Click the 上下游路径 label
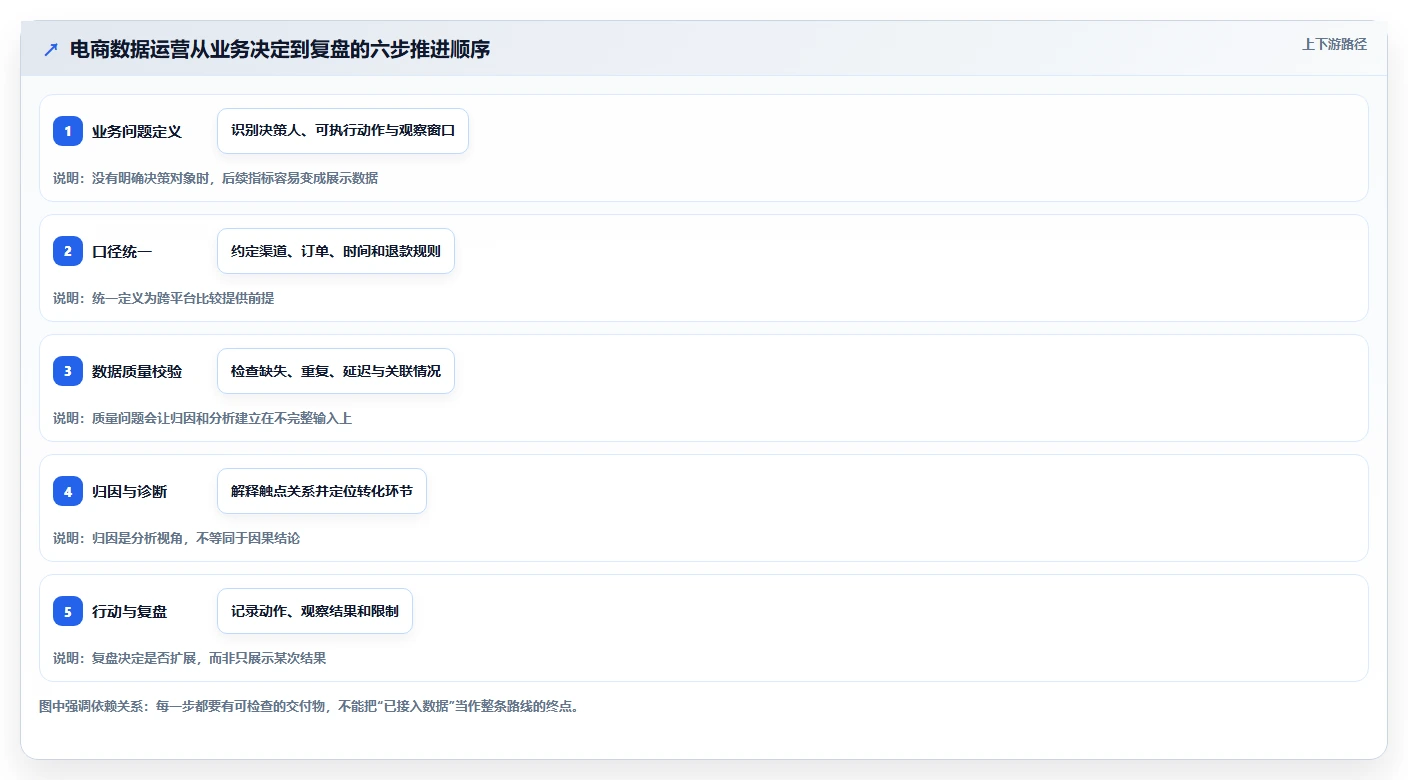 [x=1334, y=44]
